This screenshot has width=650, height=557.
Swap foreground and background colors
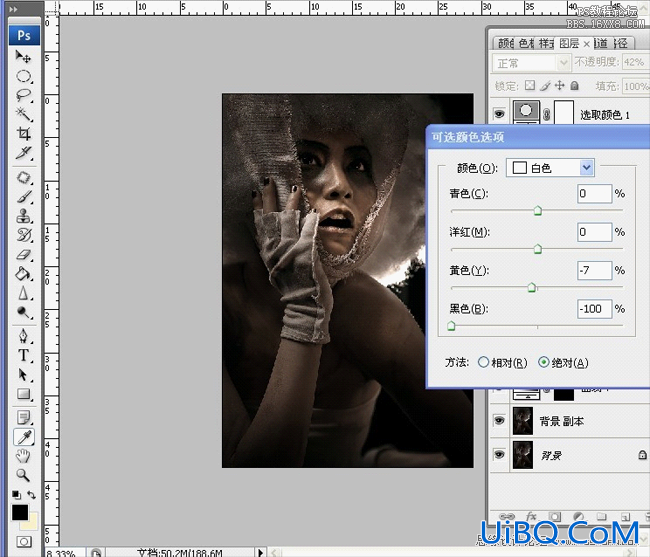pyautogui.click(x=31, y=494)
